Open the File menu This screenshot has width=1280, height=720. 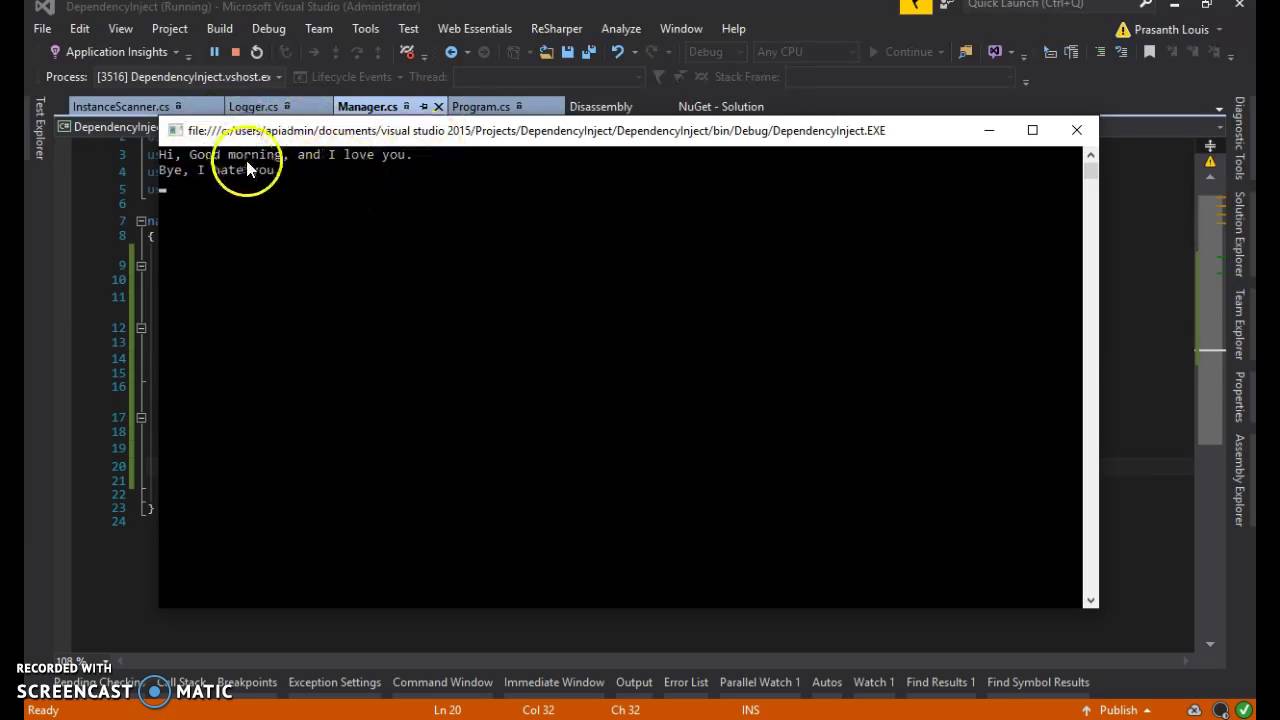[x=42, y=29]
